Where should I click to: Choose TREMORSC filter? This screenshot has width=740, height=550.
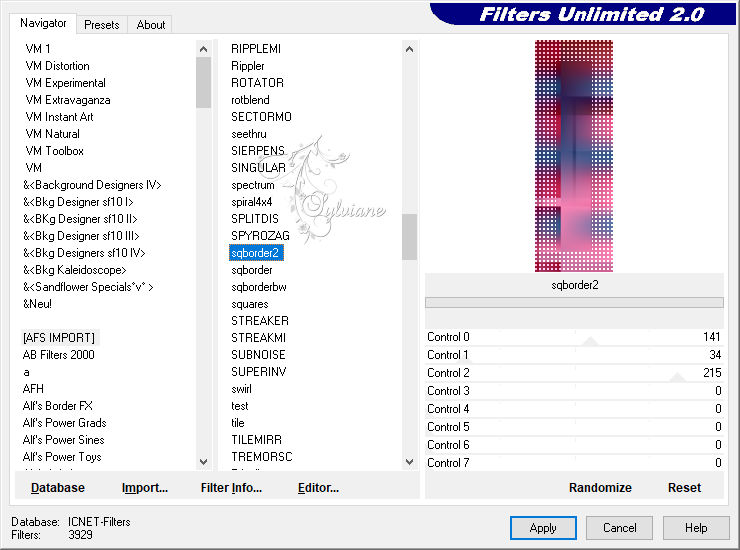(261, 457)
